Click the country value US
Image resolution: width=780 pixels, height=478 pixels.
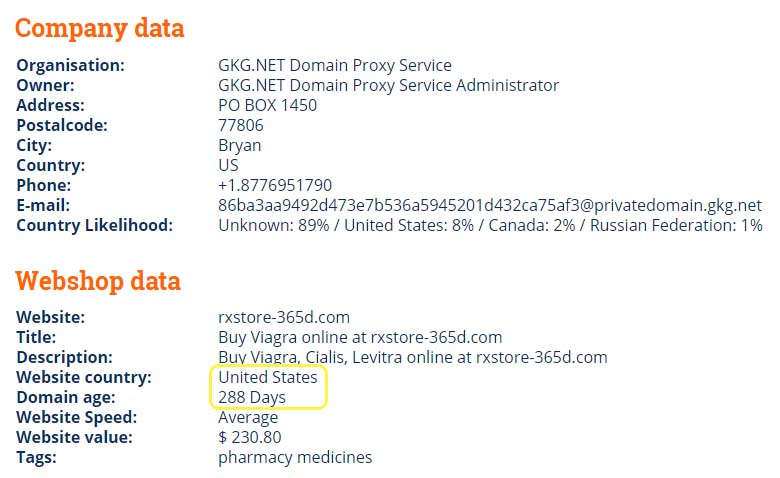[228, 165]
